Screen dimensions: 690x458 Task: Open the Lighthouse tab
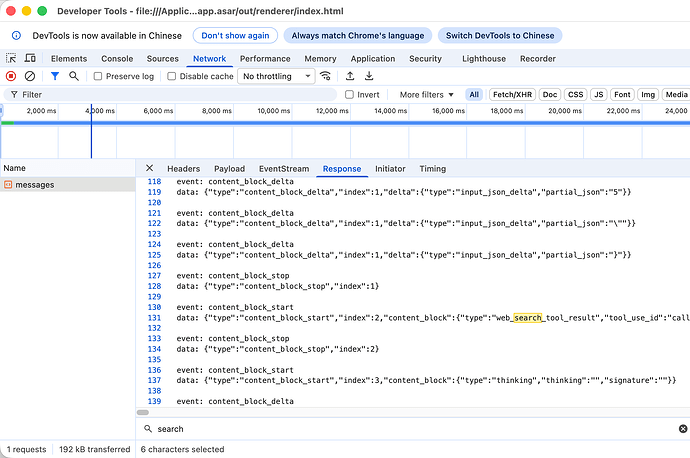[484, 59]
